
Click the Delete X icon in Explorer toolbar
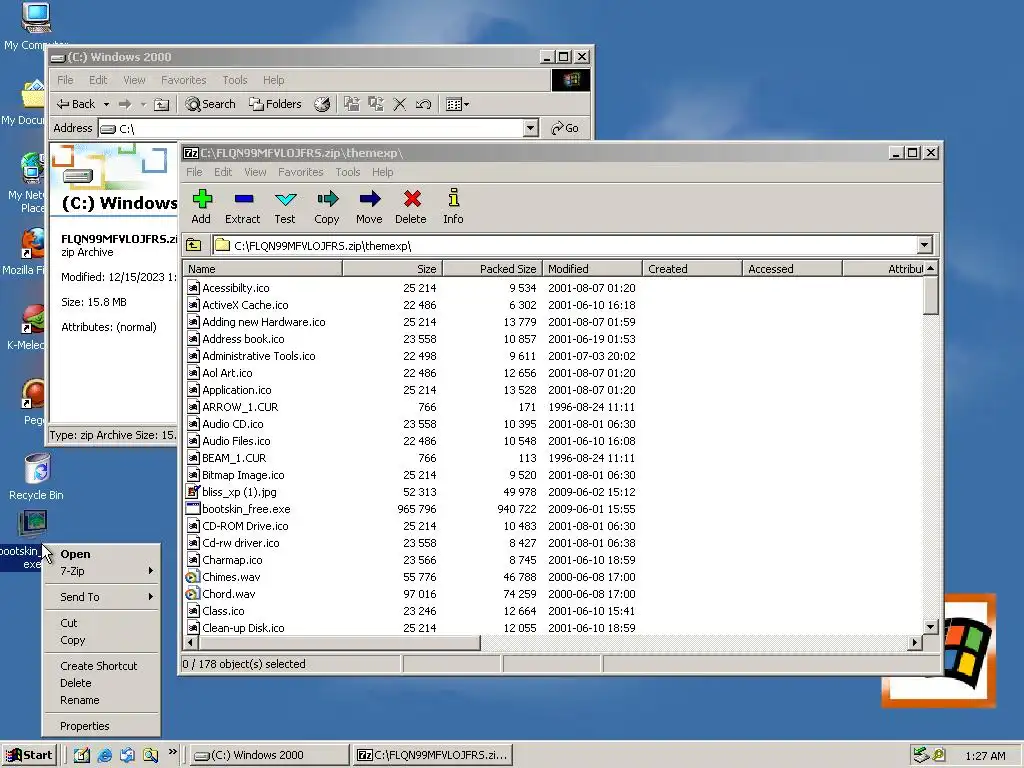[400, 104]
